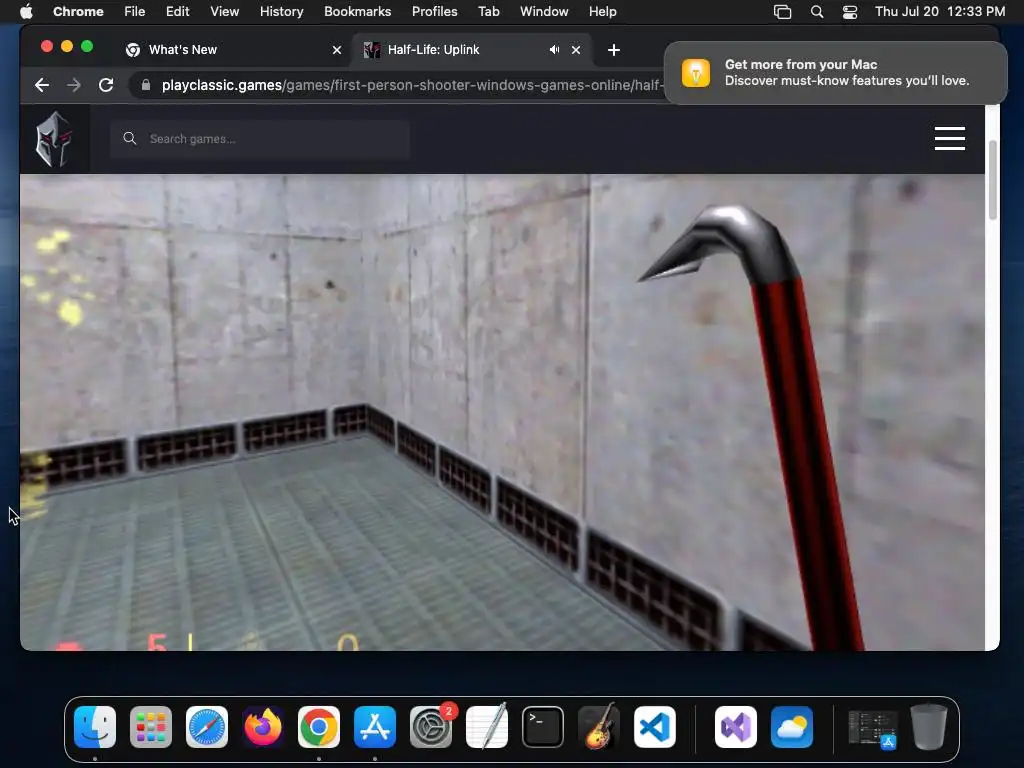Click the playclassic.games URL in address bar

(x=412, y=85)
